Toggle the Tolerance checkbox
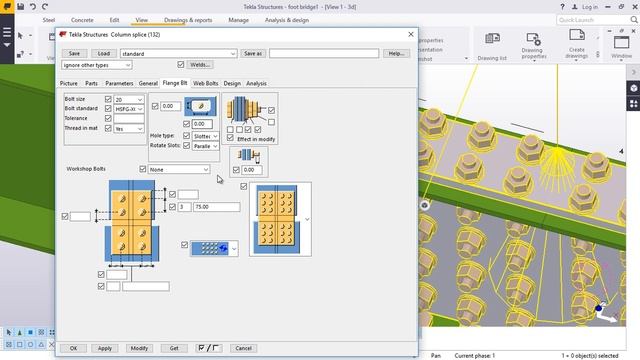640x360 pixels. tap(108, 118)
